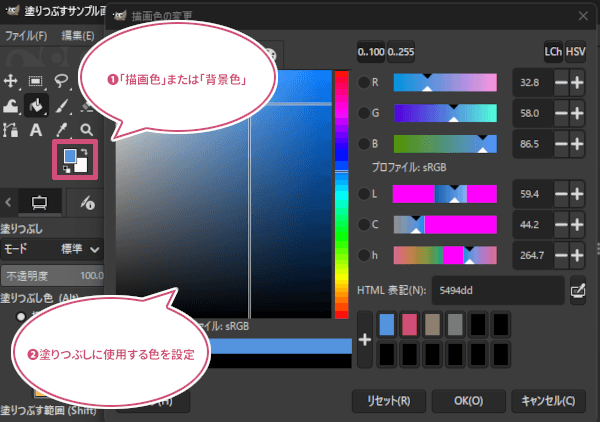Select the h channel radio button

[364, 255]
